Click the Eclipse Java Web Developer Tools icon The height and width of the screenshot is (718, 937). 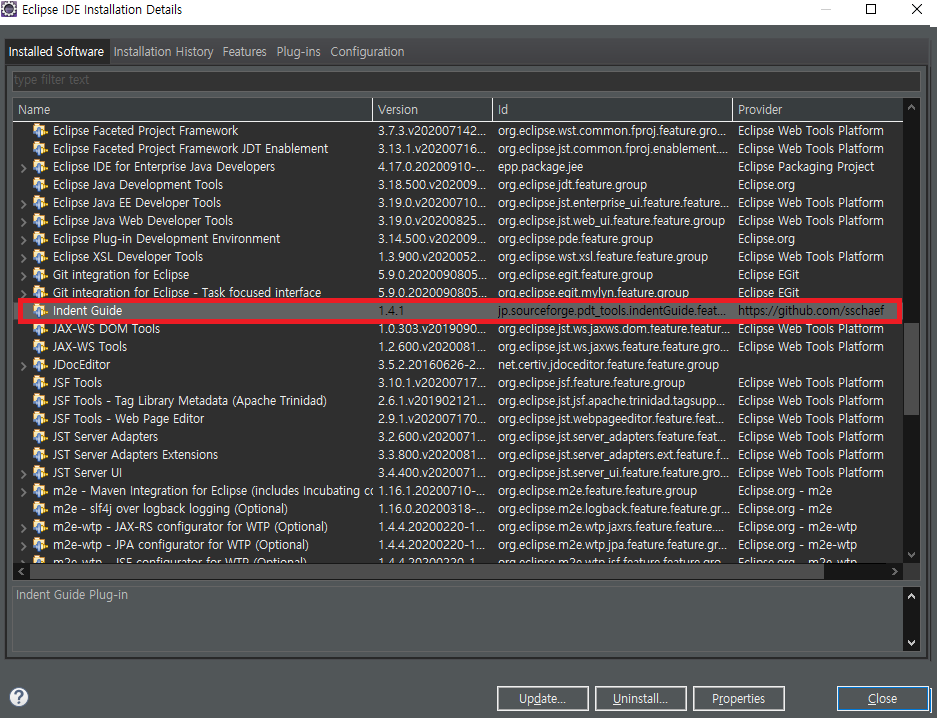point(40,220)
